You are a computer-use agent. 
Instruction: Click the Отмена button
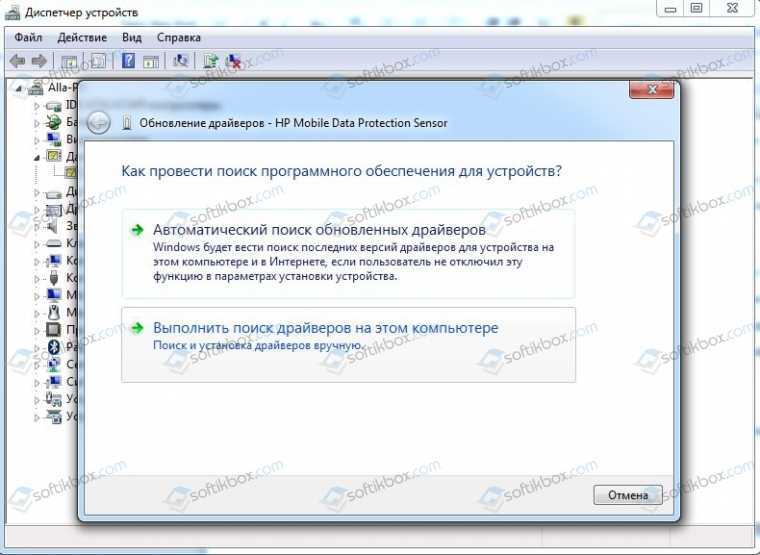point(628,495)
